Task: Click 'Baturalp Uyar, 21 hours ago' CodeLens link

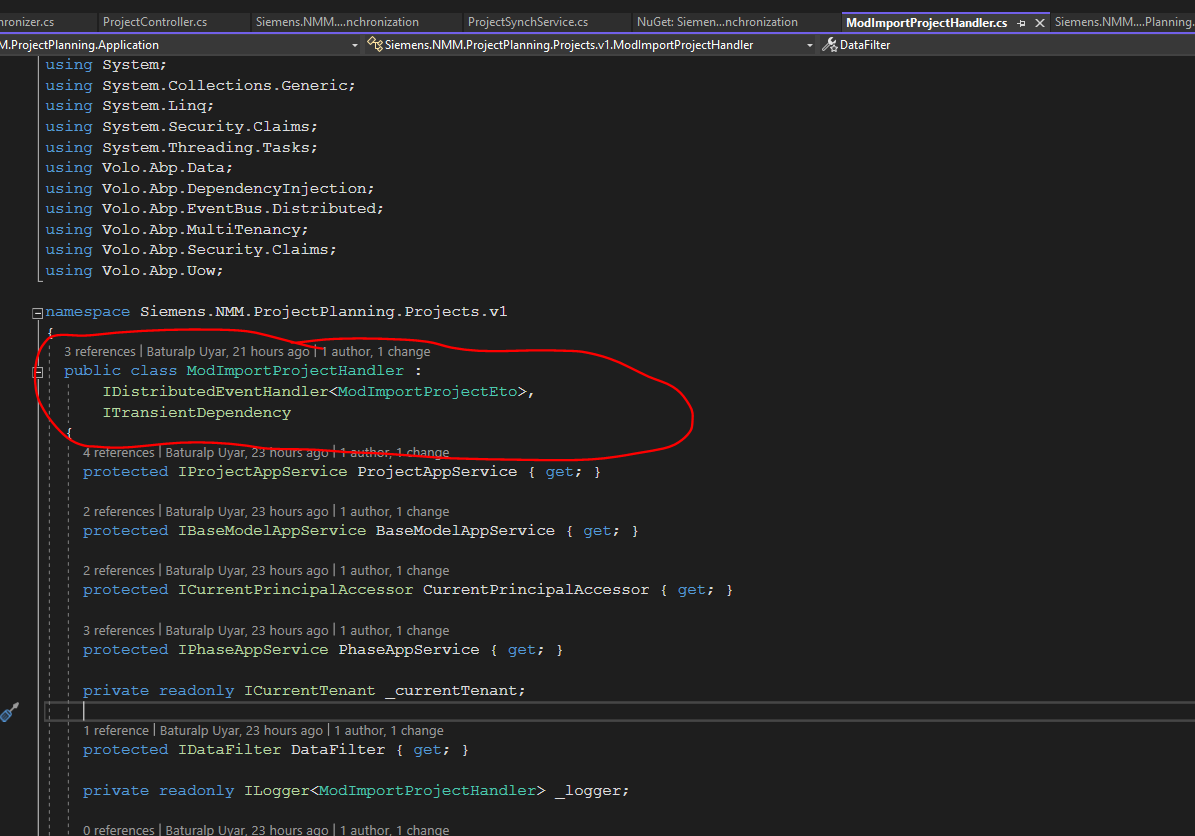Action: [228, 351]
